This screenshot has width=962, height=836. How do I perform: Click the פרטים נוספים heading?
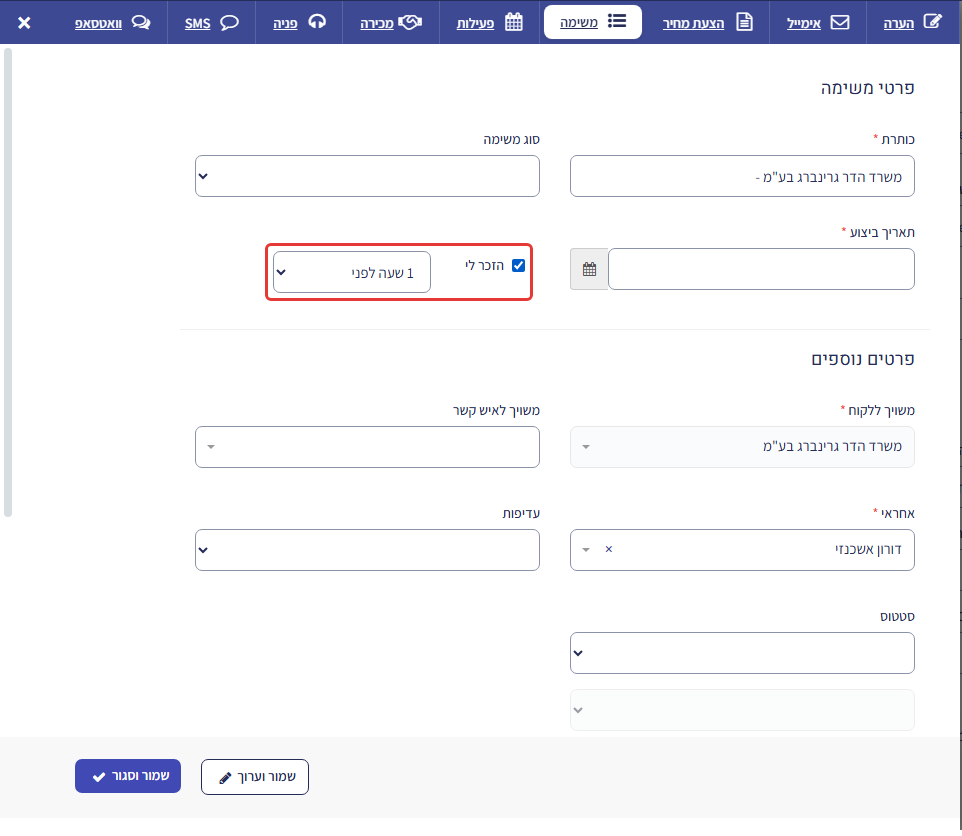(x=863, y=359)
